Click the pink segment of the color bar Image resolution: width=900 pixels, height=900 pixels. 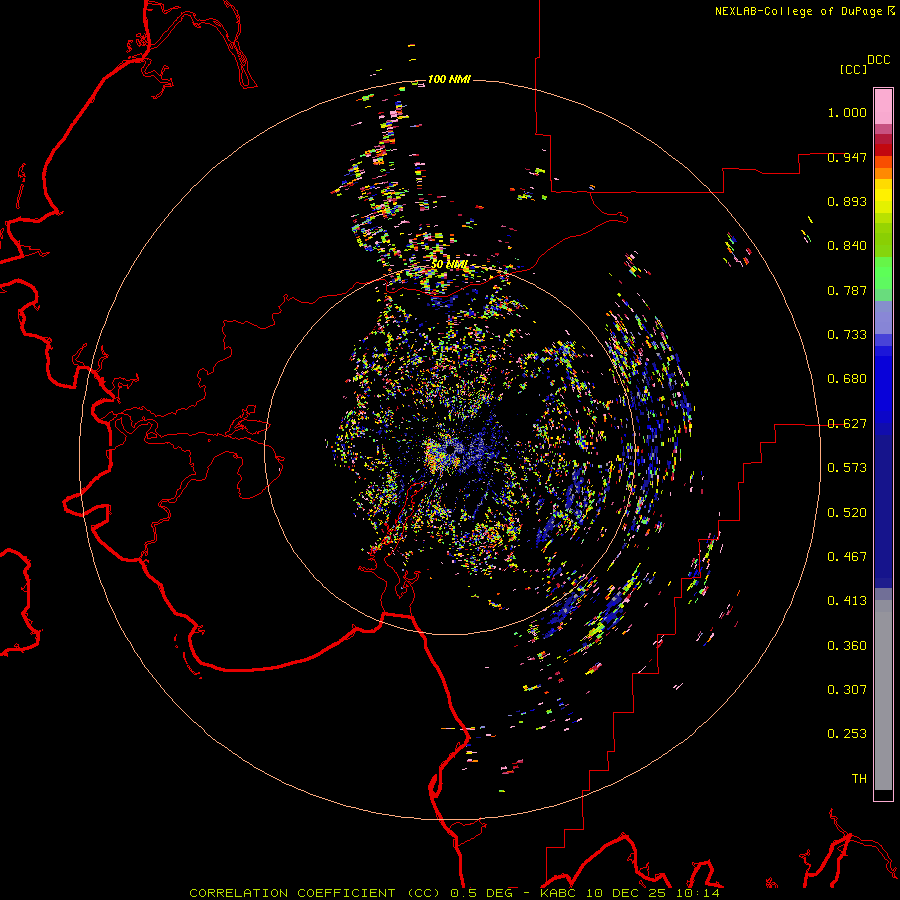[x=883, y=107]
